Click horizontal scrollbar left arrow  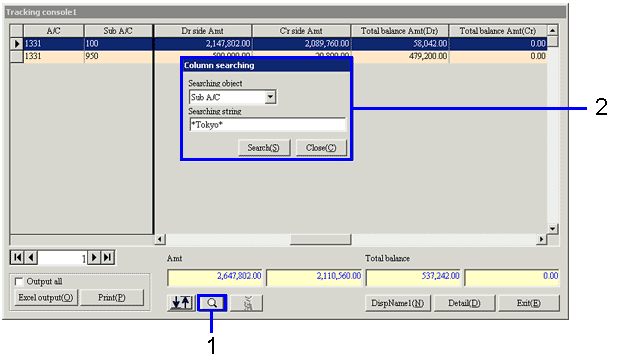pos(160,239)
